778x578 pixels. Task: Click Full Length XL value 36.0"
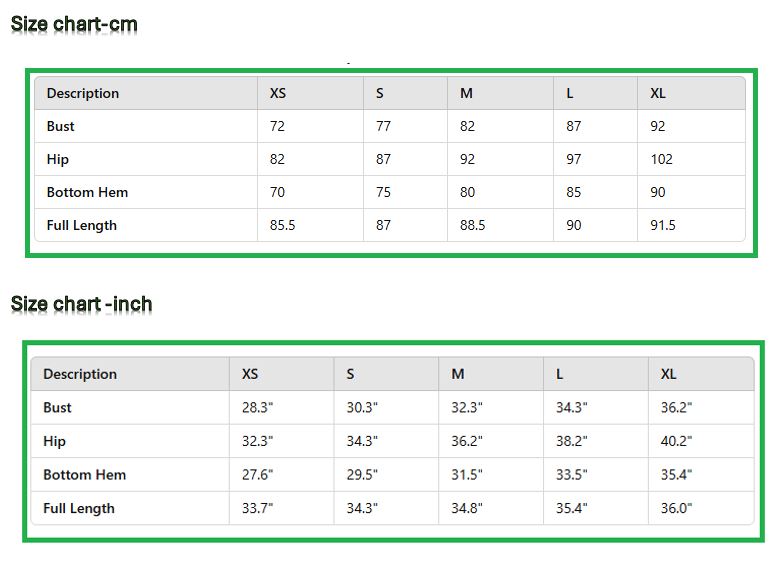[676, 509]
